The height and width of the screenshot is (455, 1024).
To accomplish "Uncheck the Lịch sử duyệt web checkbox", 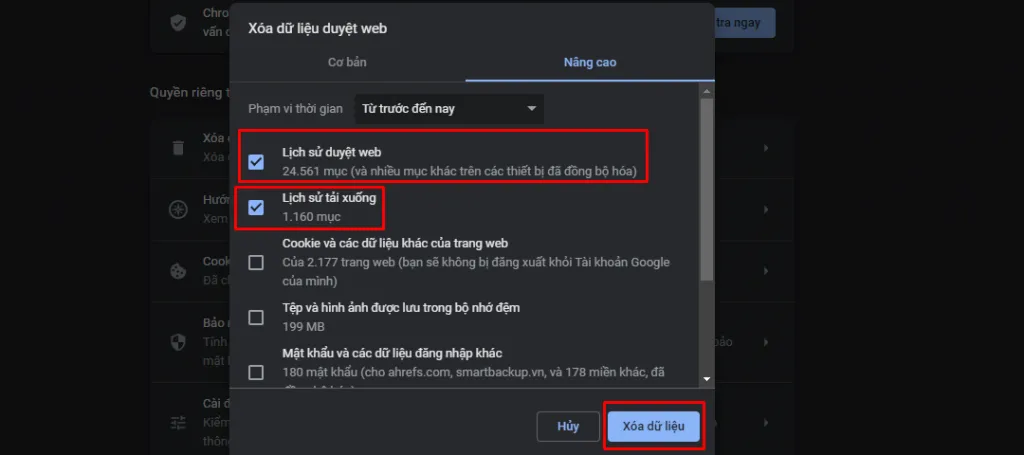I will tap(256, 161).
